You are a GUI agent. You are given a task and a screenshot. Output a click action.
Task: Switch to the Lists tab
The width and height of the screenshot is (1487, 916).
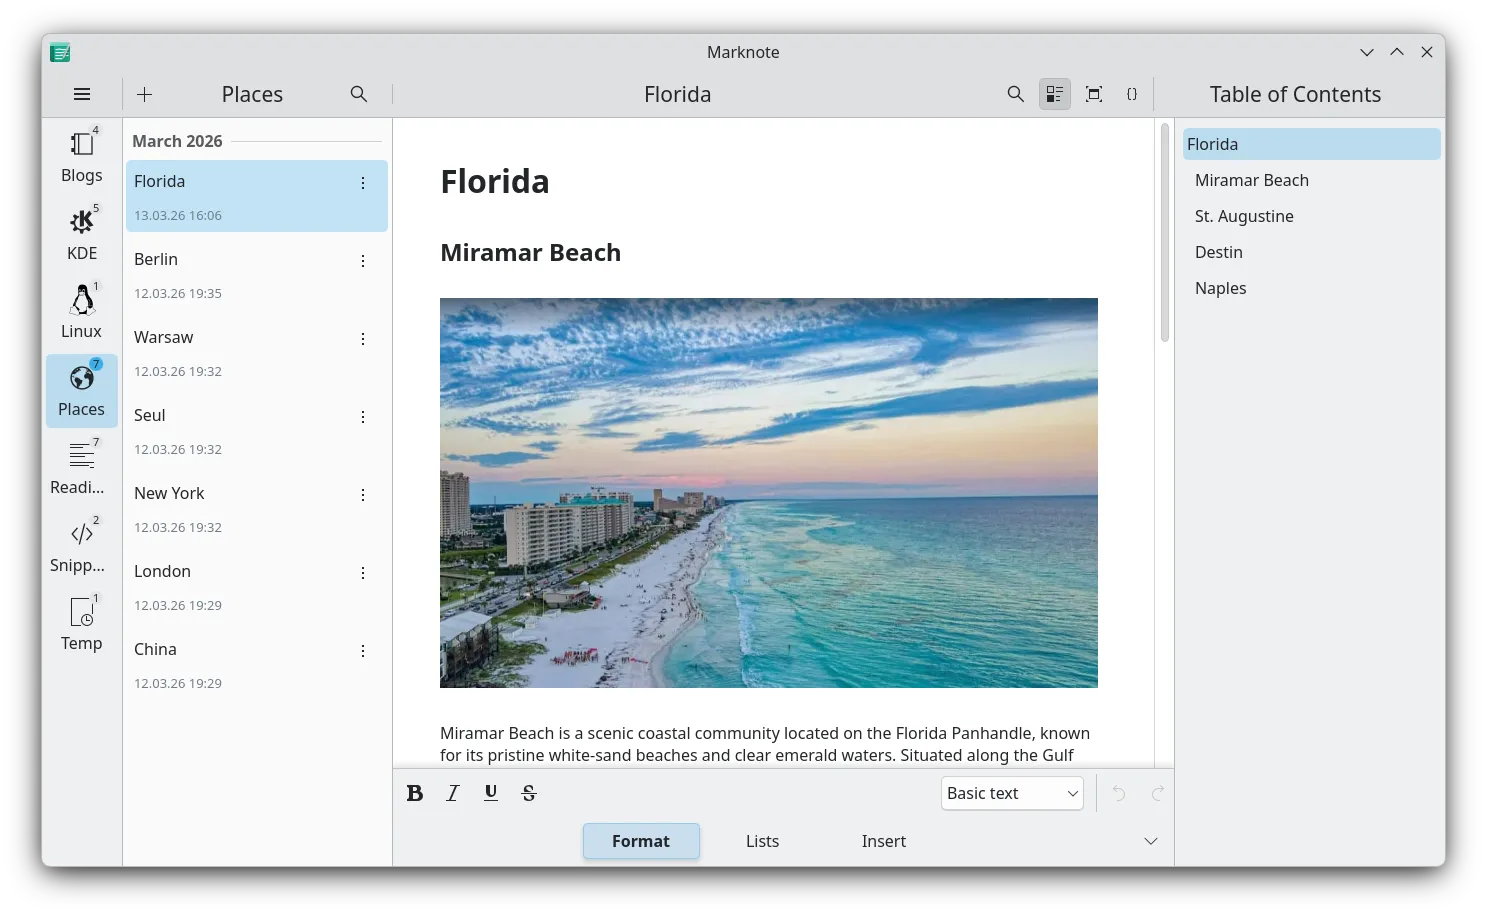pyautogui.click(x=762, y=841)
